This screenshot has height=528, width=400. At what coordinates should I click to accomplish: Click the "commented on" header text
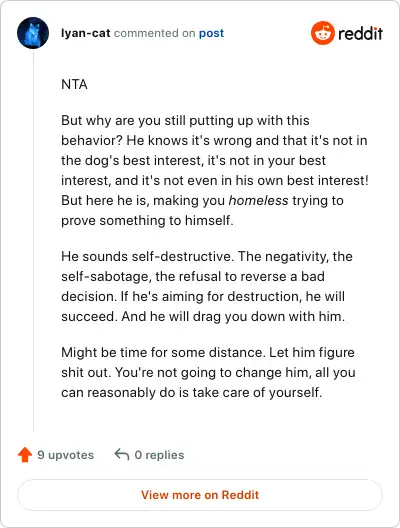(155, 33)
